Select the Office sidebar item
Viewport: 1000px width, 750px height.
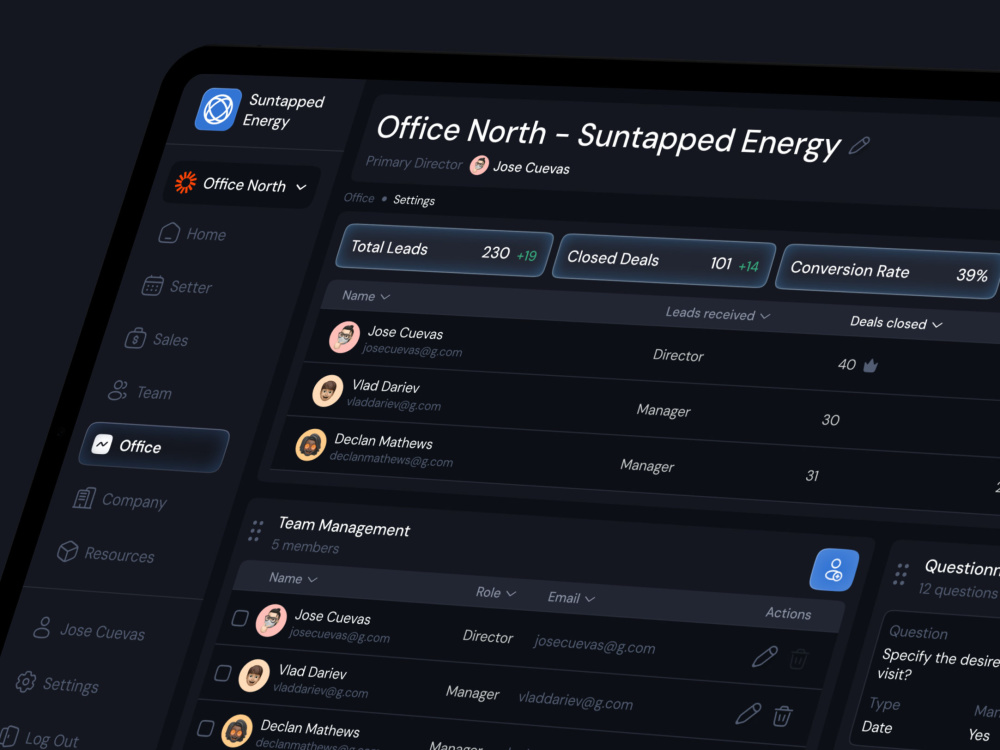click(x=154, y=446)
